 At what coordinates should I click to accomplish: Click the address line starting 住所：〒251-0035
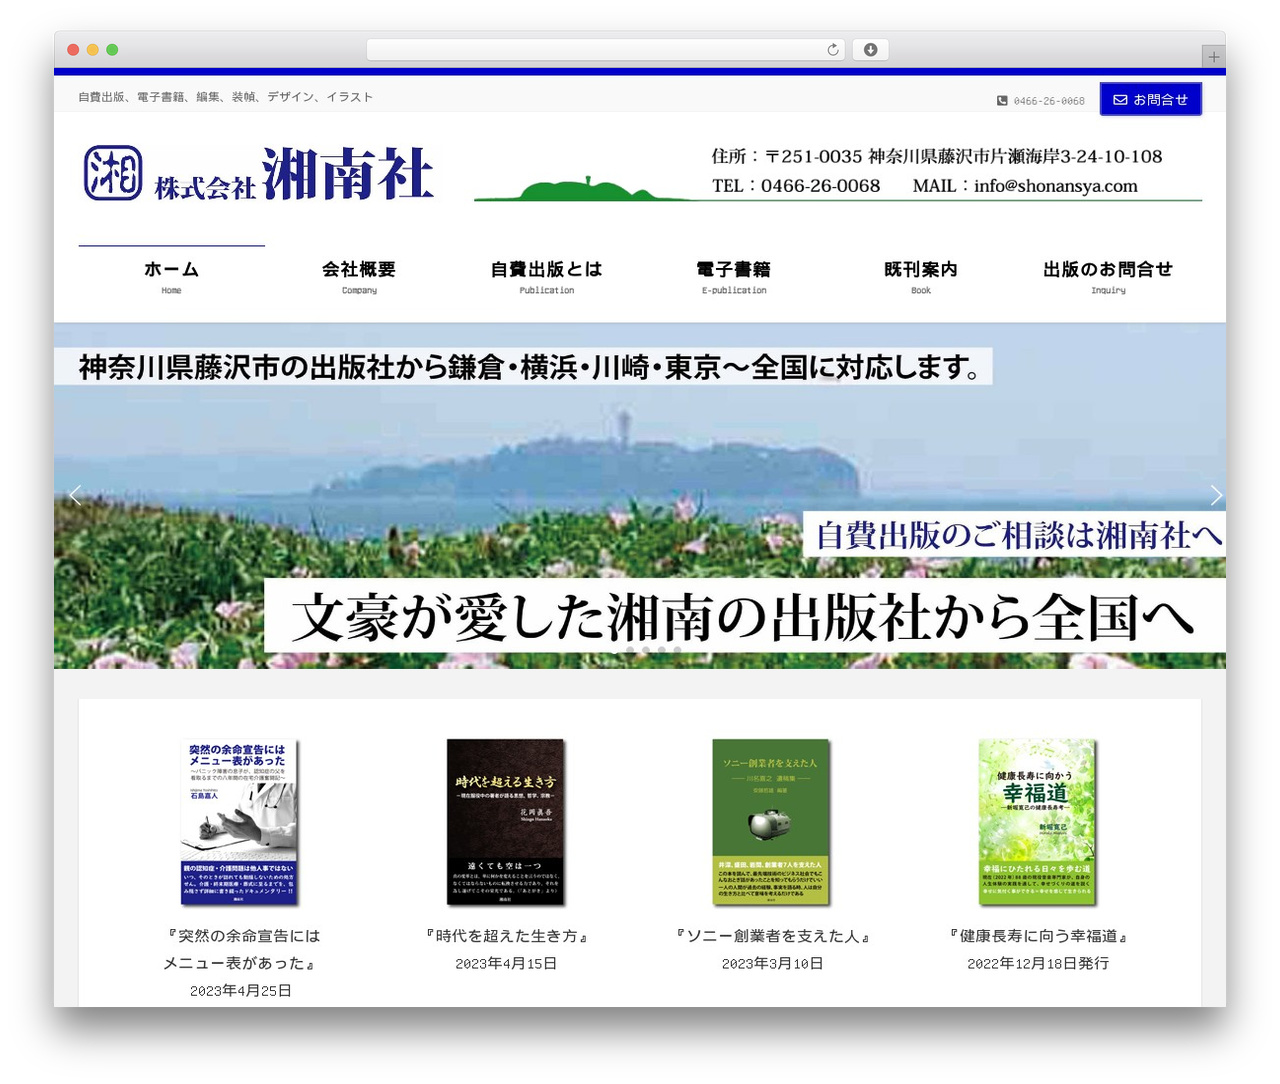[937, 156]
